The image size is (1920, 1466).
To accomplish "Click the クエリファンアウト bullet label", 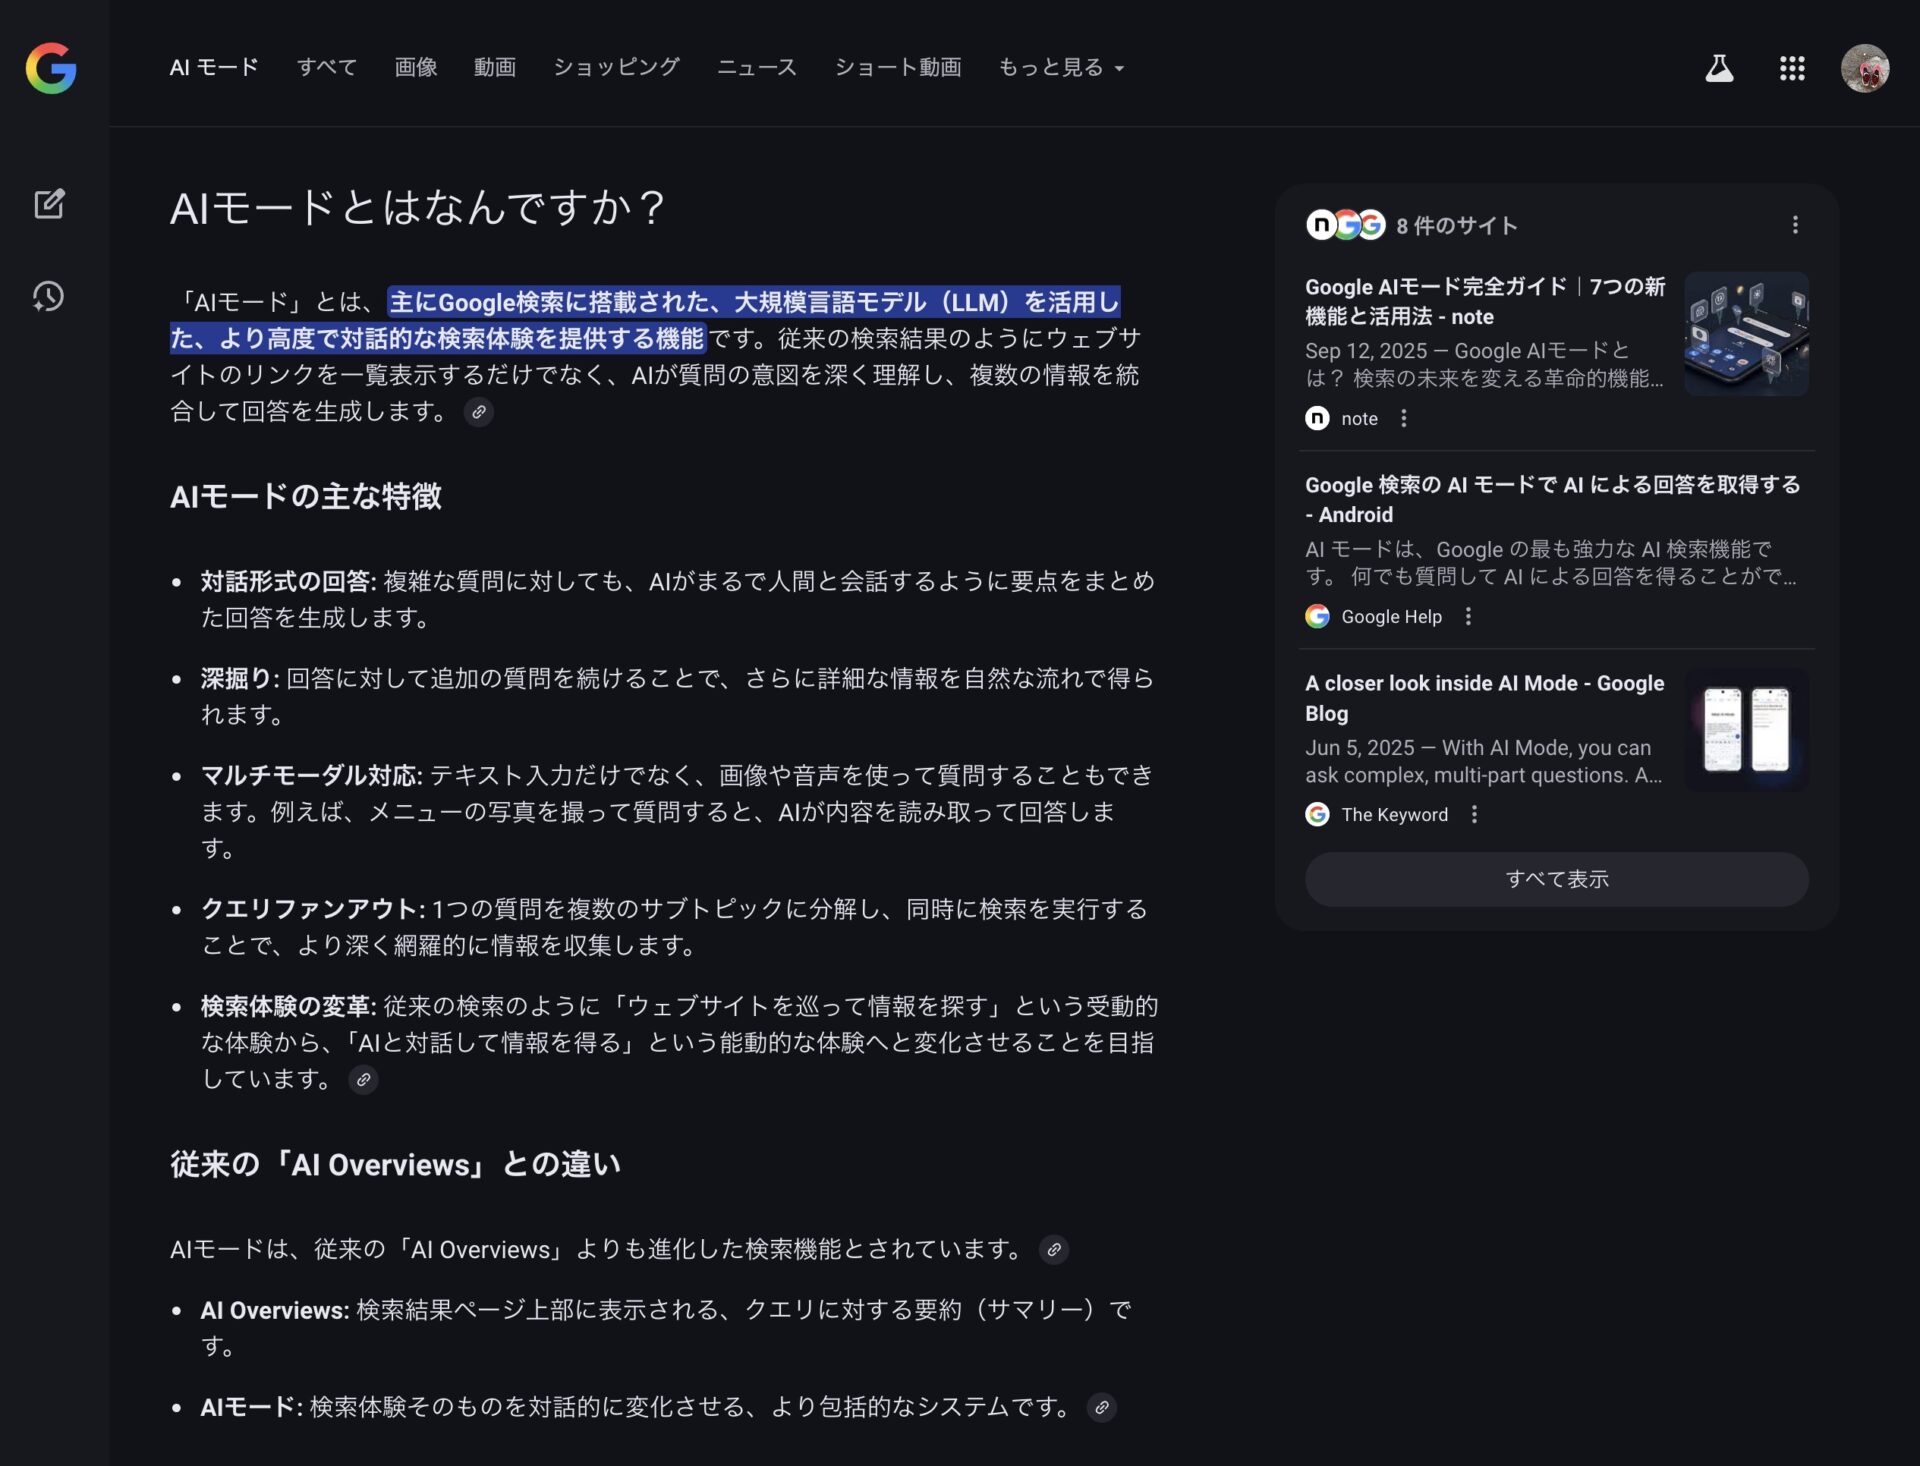I will tap(313, 908).
